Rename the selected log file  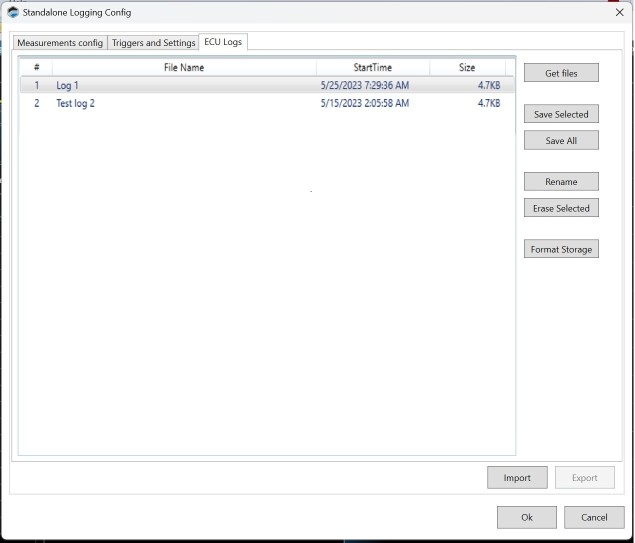pos(561,182)
